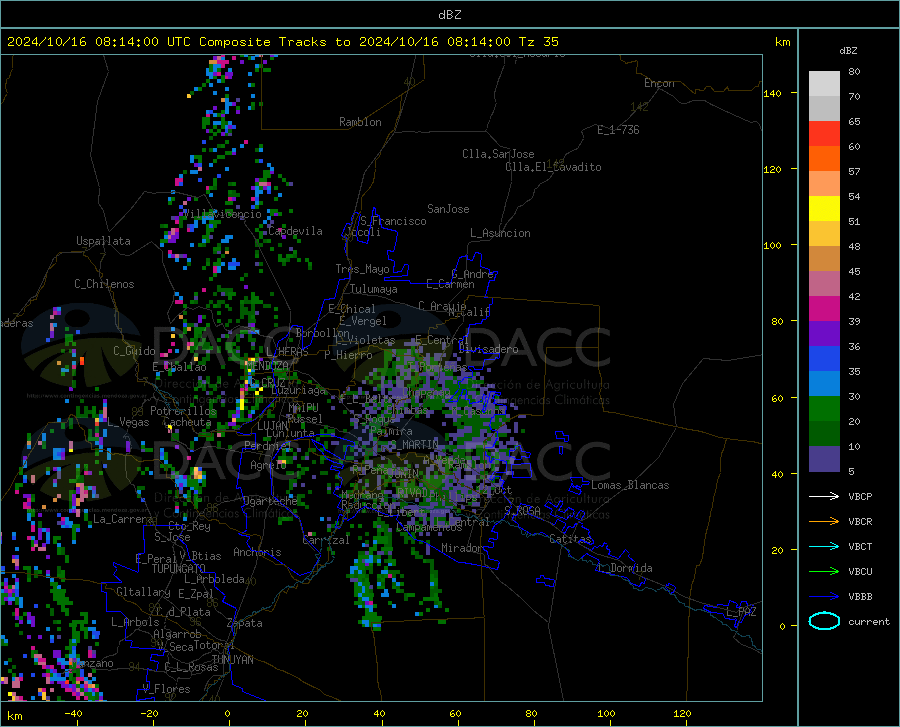Click the 'MENDOZA' city label

point(267,365)
